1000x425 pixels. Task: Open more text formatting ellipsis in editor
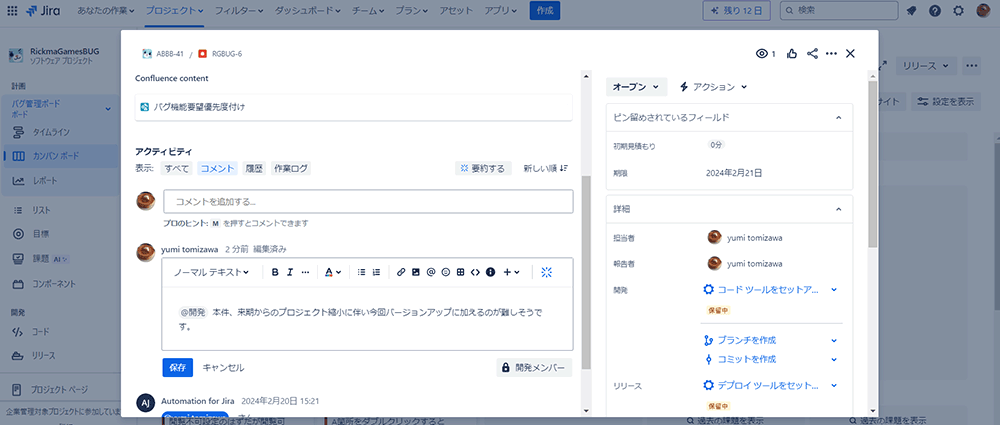click(305, 272)
